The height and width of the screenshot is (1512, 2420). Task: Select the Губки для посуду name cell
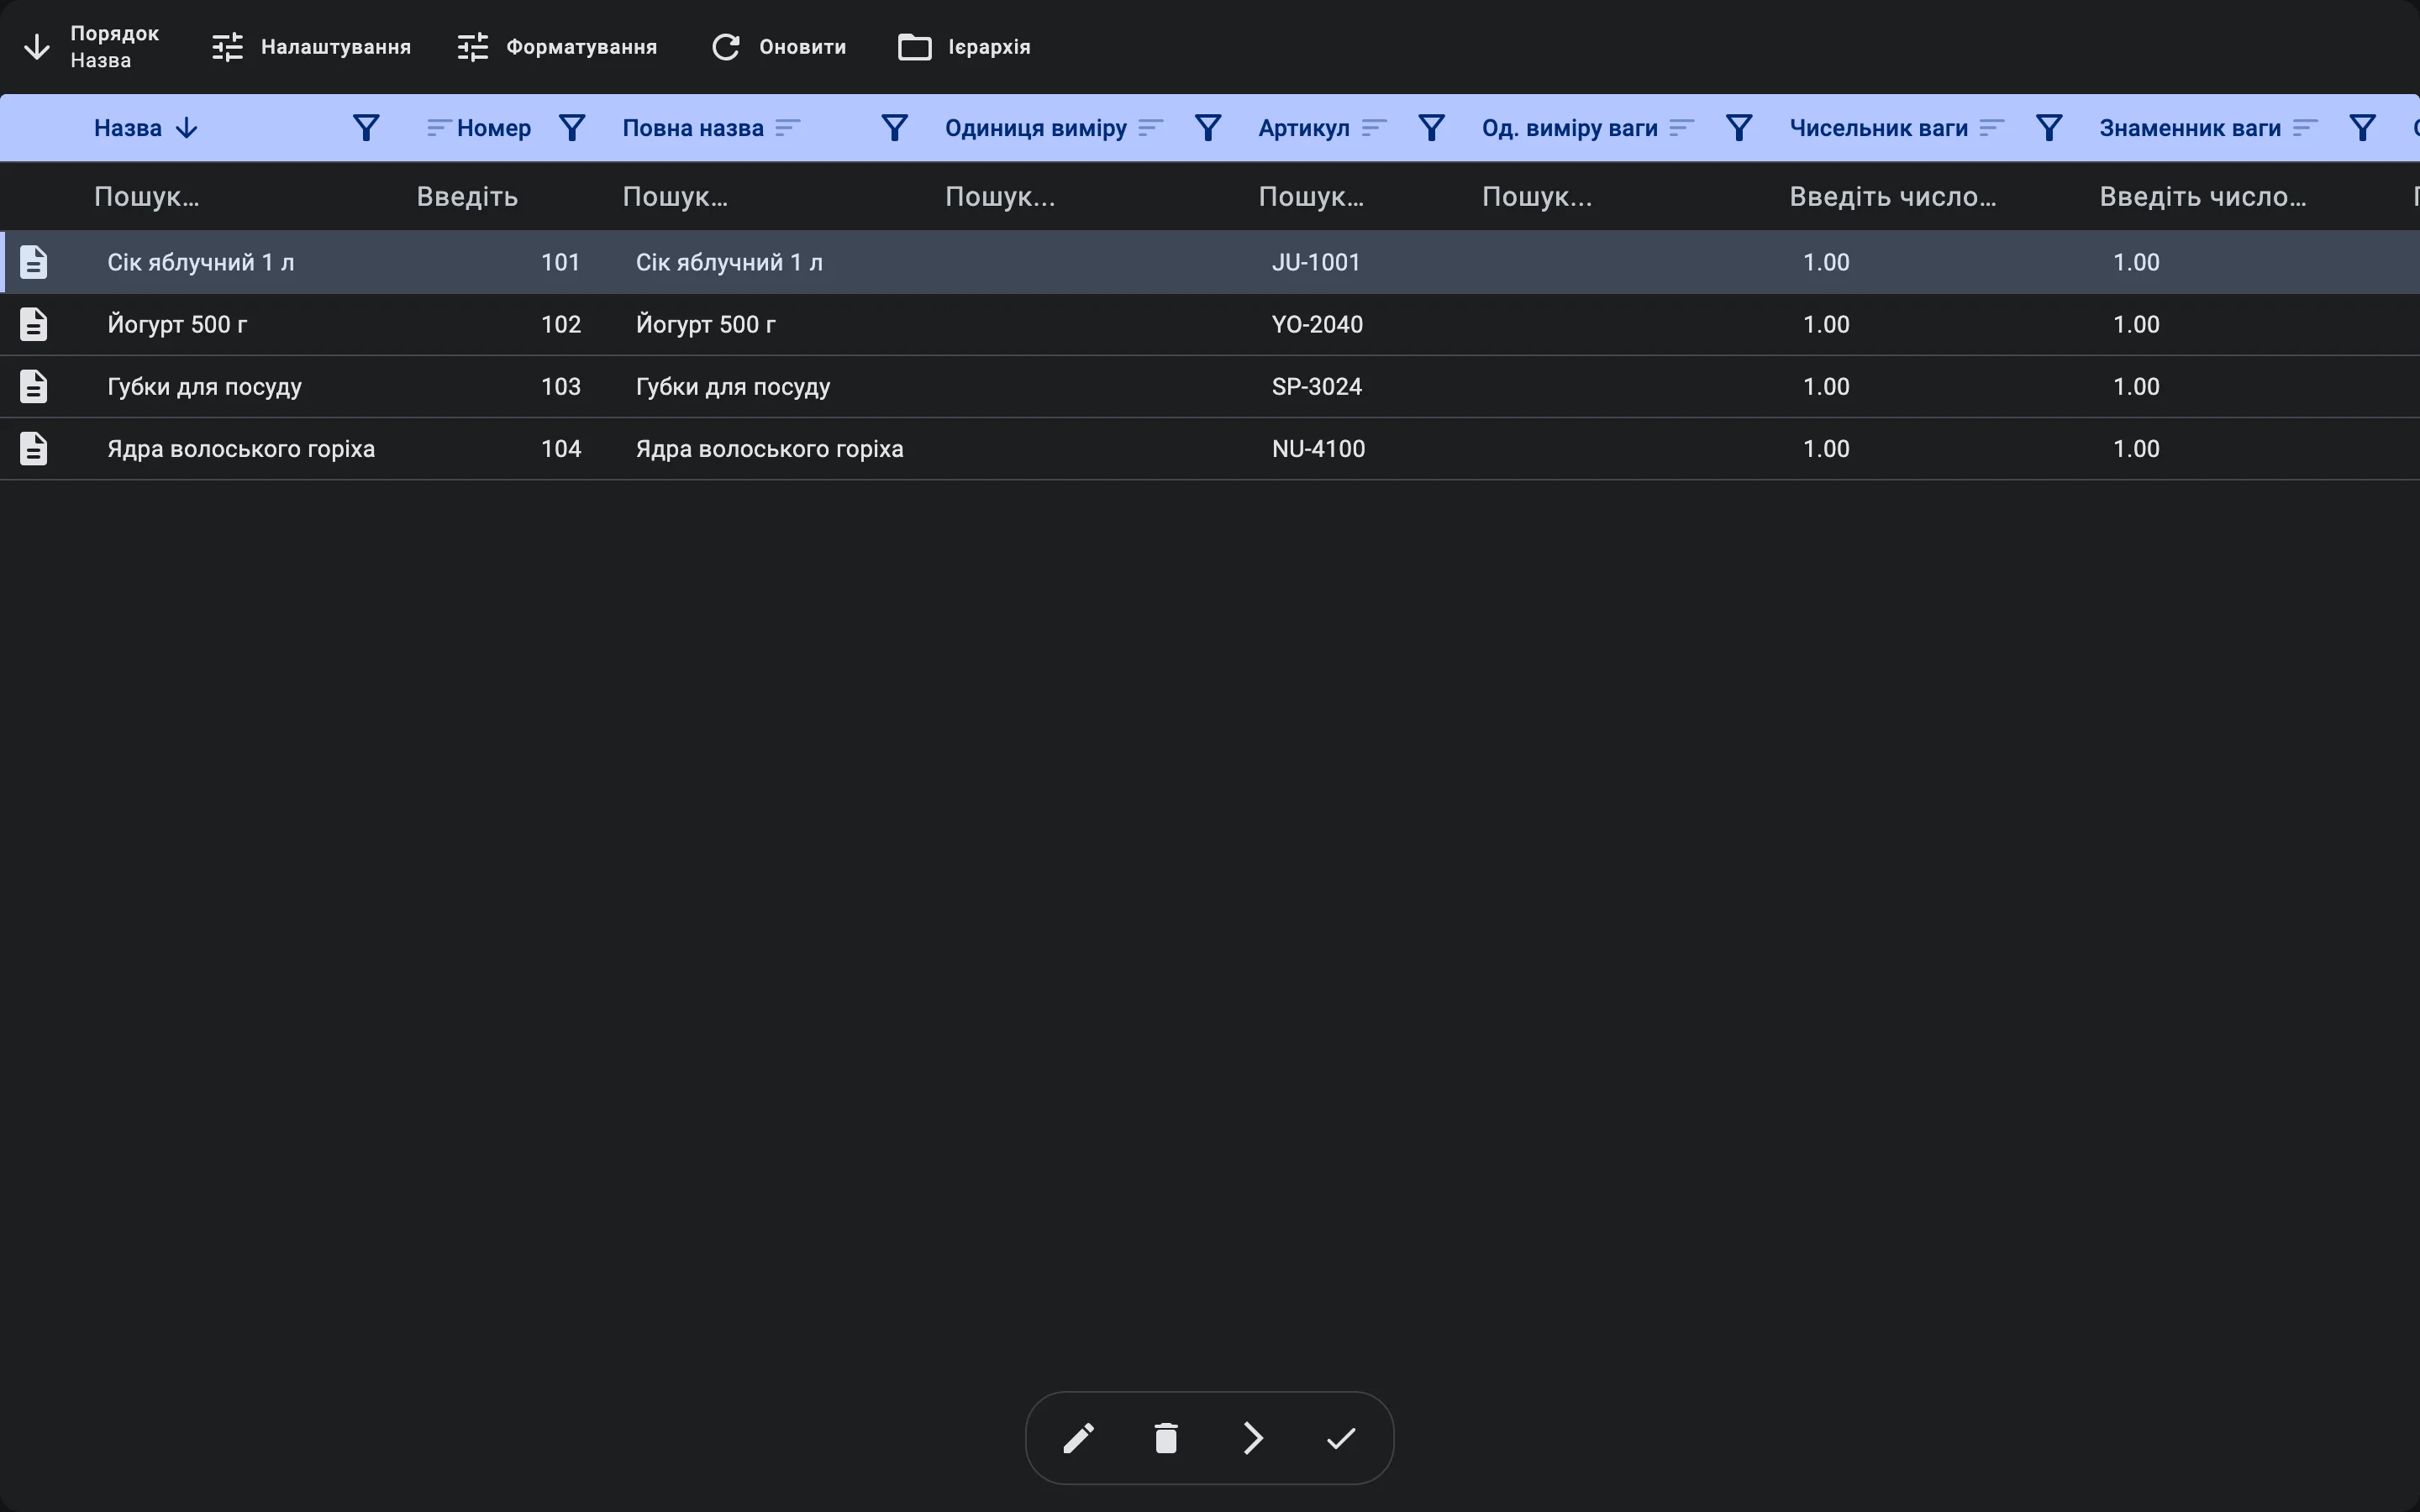click(205, 386)
